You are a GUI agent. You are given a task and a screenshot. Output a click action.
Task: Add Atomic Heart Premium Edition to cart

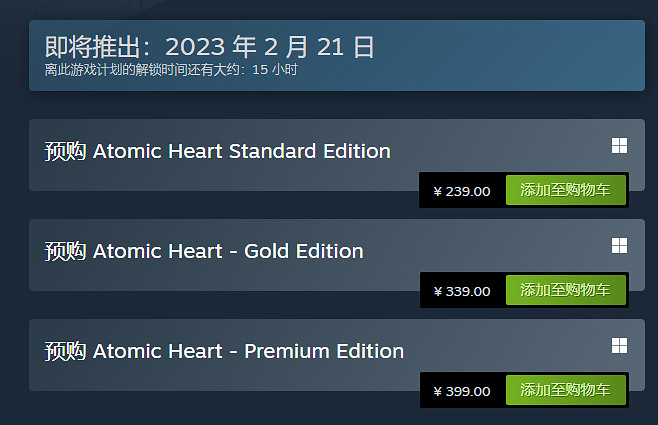coord(566,390)
